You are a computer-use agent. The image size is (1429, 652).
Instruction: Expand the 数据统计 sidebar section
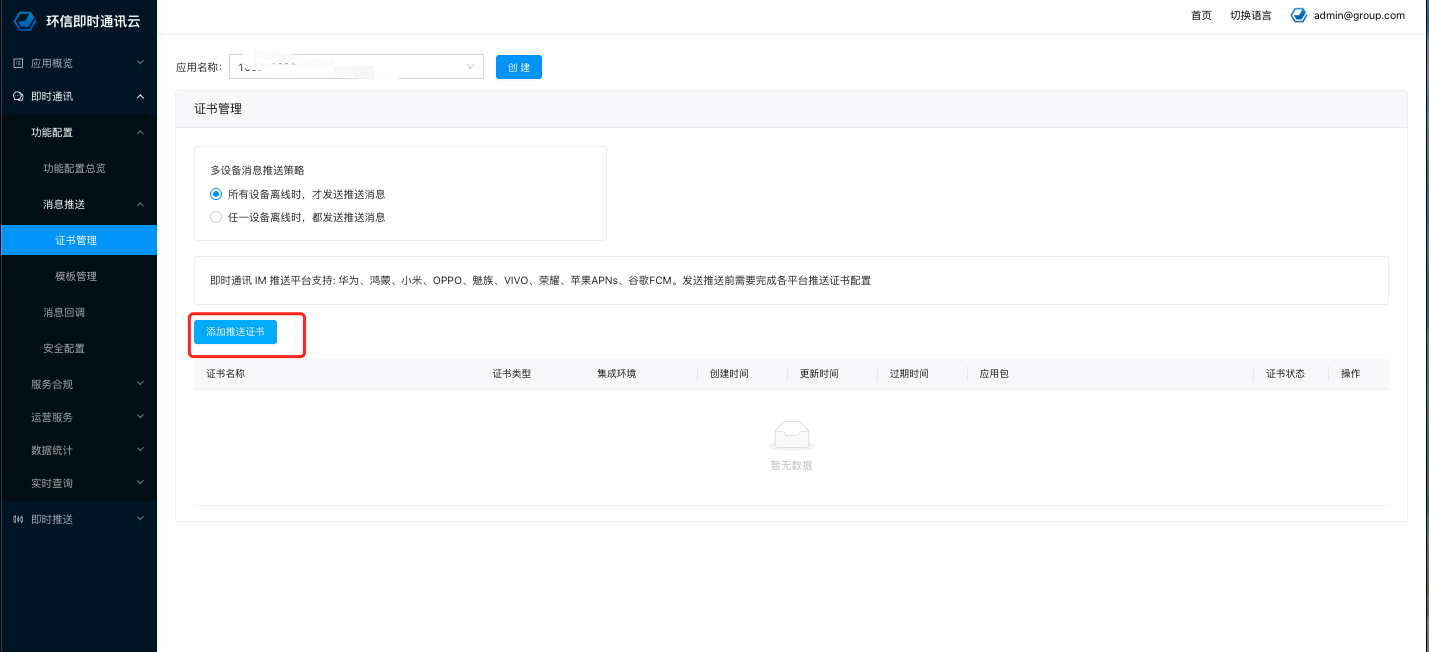78,450
